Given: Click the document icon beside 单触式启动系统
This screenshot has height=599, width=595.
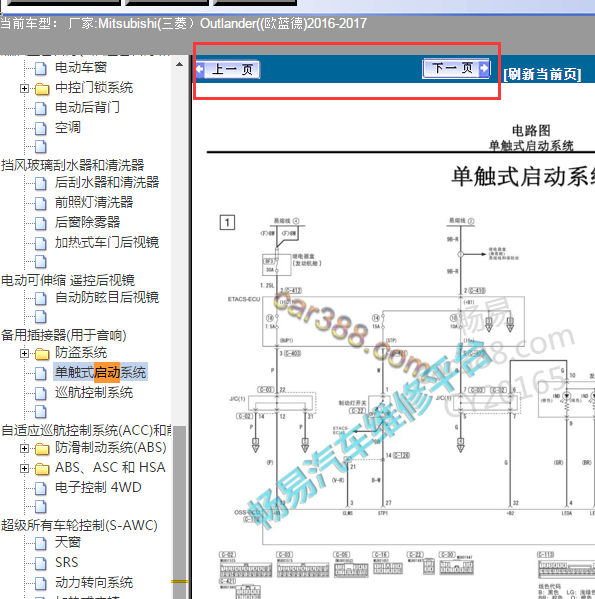Looking at the screenshot, I should coord(40,373).
